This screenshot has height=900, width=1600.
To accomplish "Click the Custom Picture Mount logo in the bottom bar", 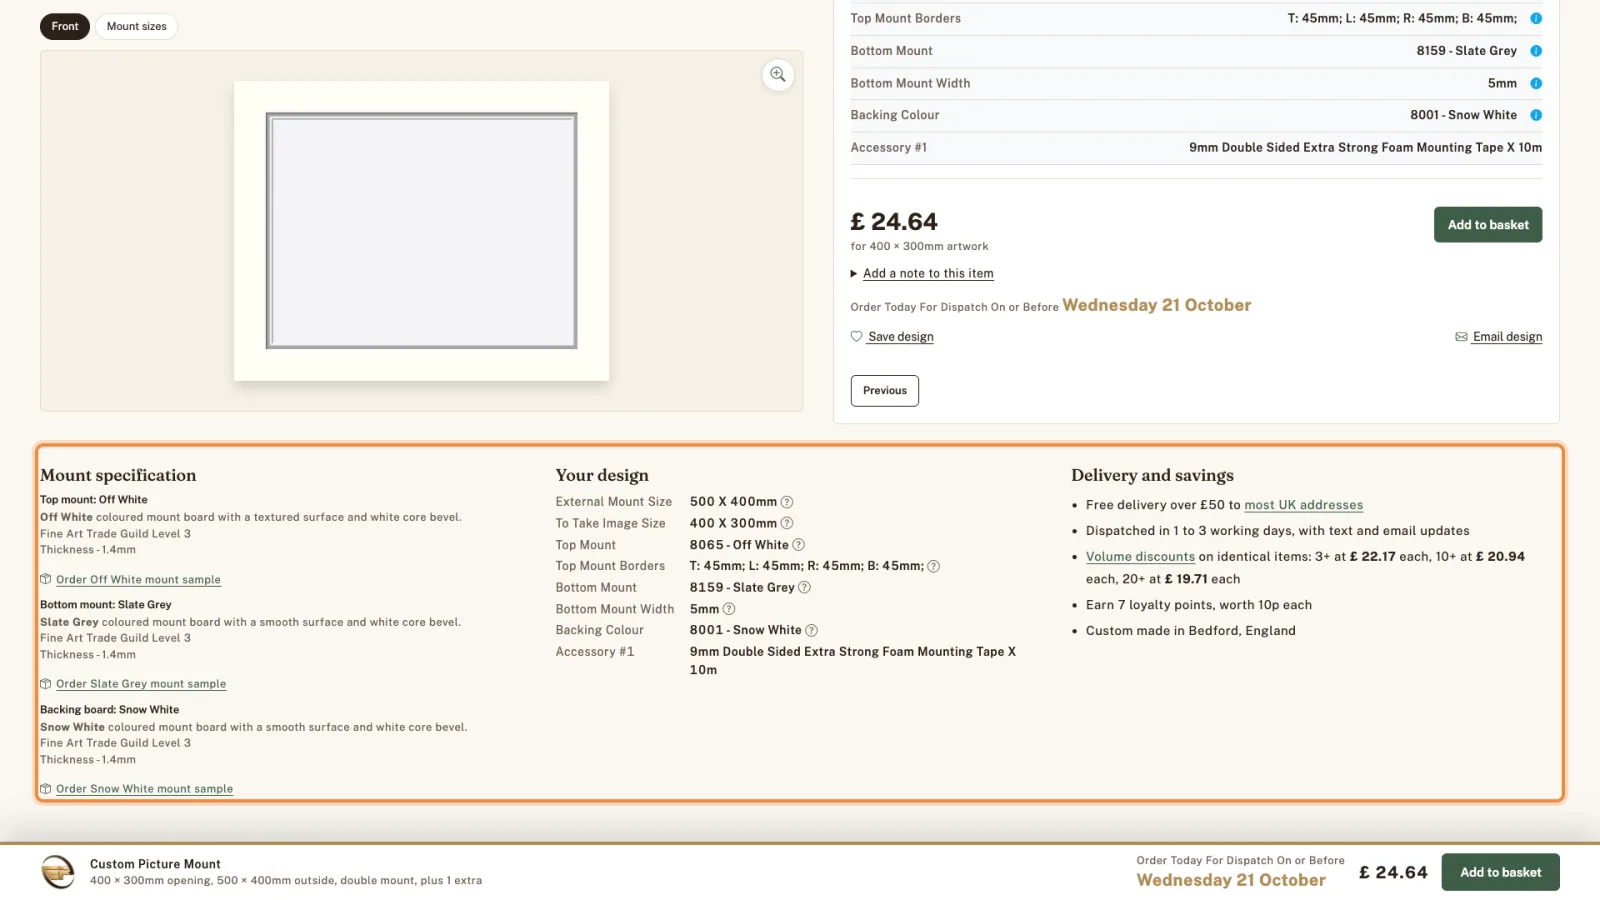I will pyautogui.click(x=58, y=872).
